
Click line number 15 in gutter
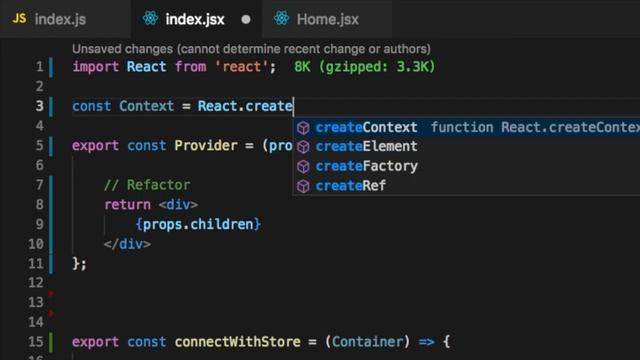point(36,342)
